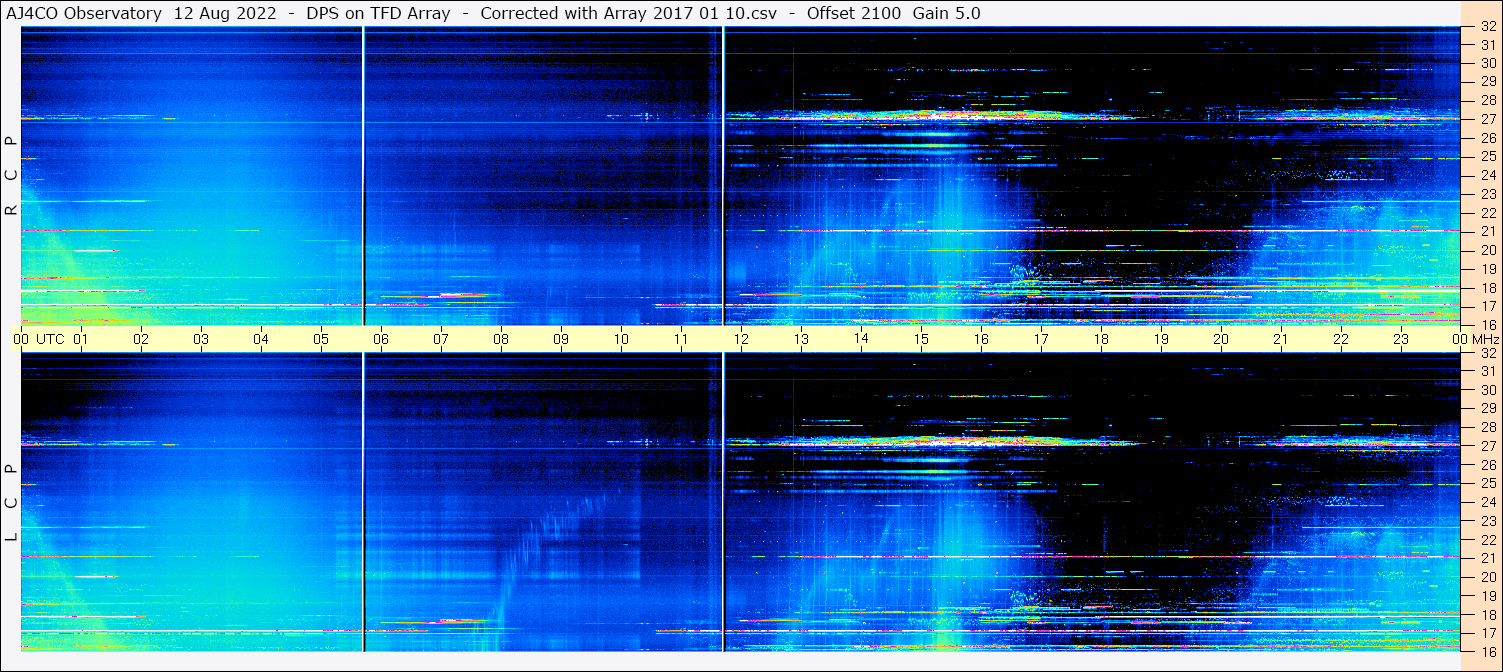1503x672 pixels.
Task: Select hour "22" on the UTC axis
Action: pos(1341,339)
